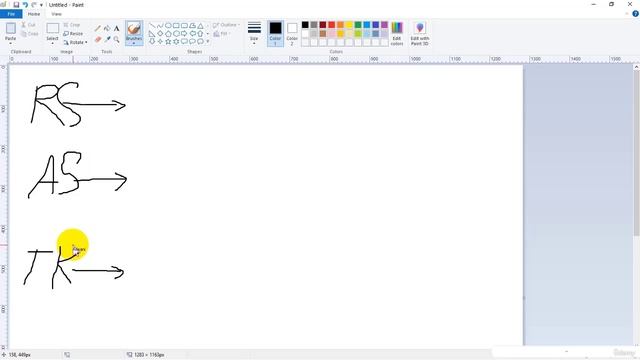Choose the Hexagon shape
This screenshot has height=360, width=640.
pos(176,33)
